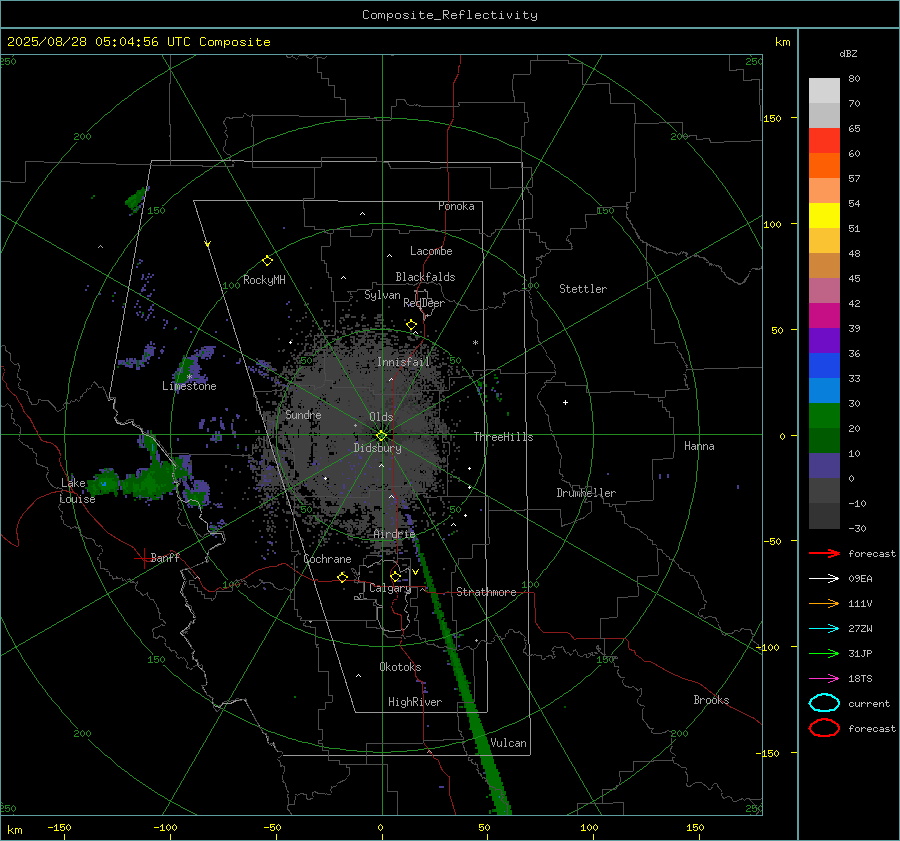The width and height of the screenshot is (900, 841).
Task: Click the Limestone label
Action: [x=189, y=386]
